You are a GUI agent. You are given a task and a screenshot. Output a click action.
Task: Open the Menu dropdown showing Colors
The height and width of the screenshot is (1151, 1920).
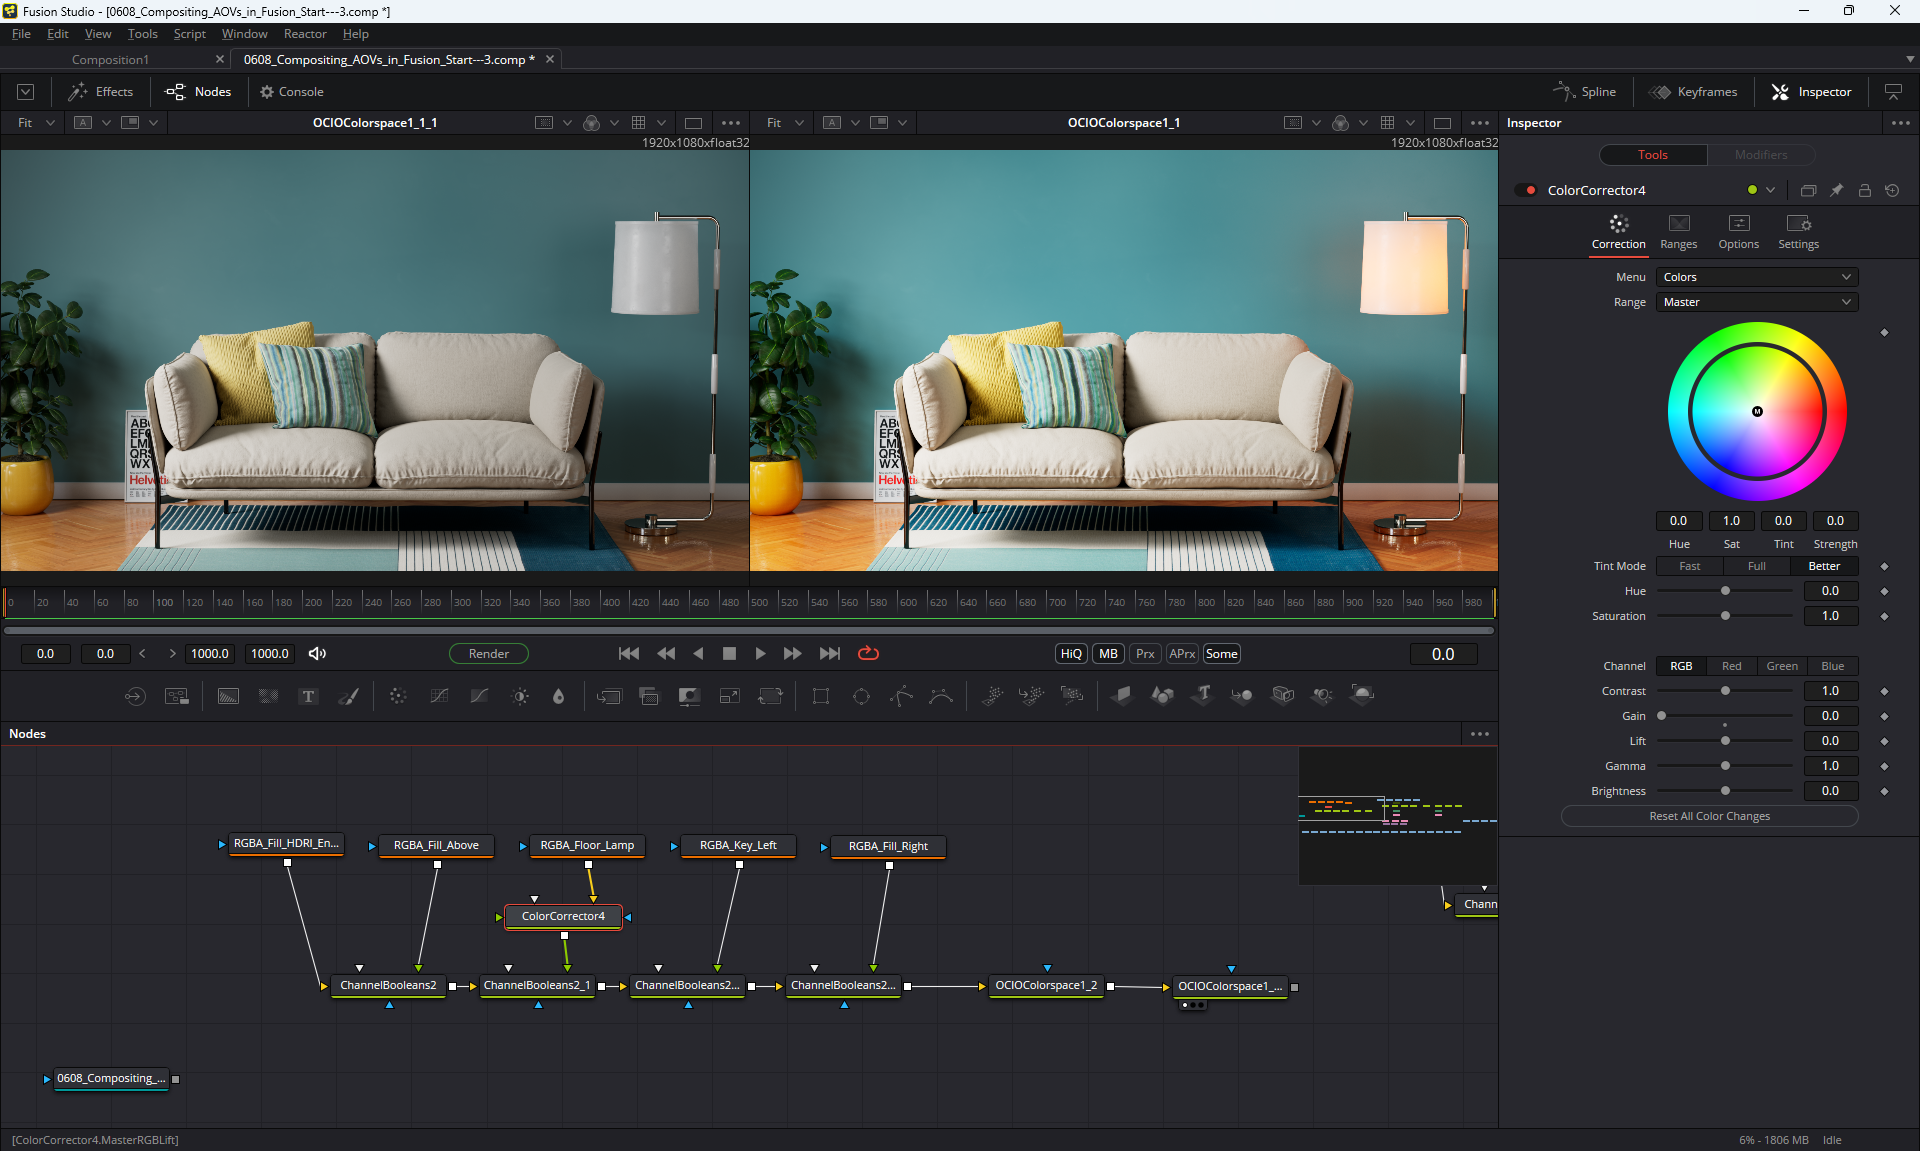tap(1756, 277)
